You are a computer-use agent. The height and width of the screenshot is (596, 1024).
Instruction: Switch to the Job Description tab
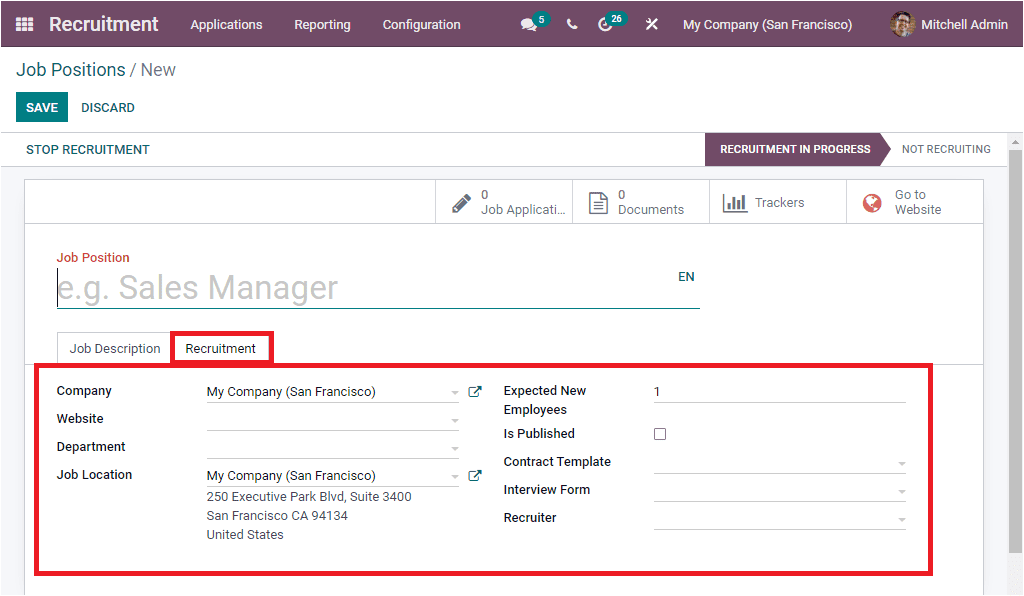pos(113,347)
